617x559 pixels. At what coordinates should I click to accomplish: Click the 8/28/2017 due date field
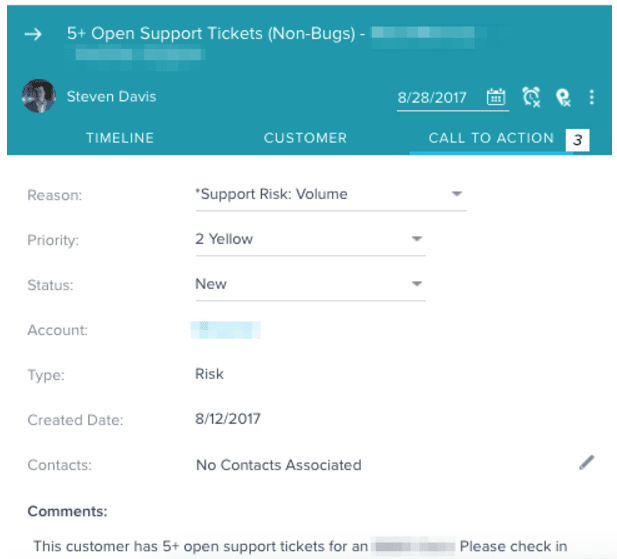pos(433,98)
